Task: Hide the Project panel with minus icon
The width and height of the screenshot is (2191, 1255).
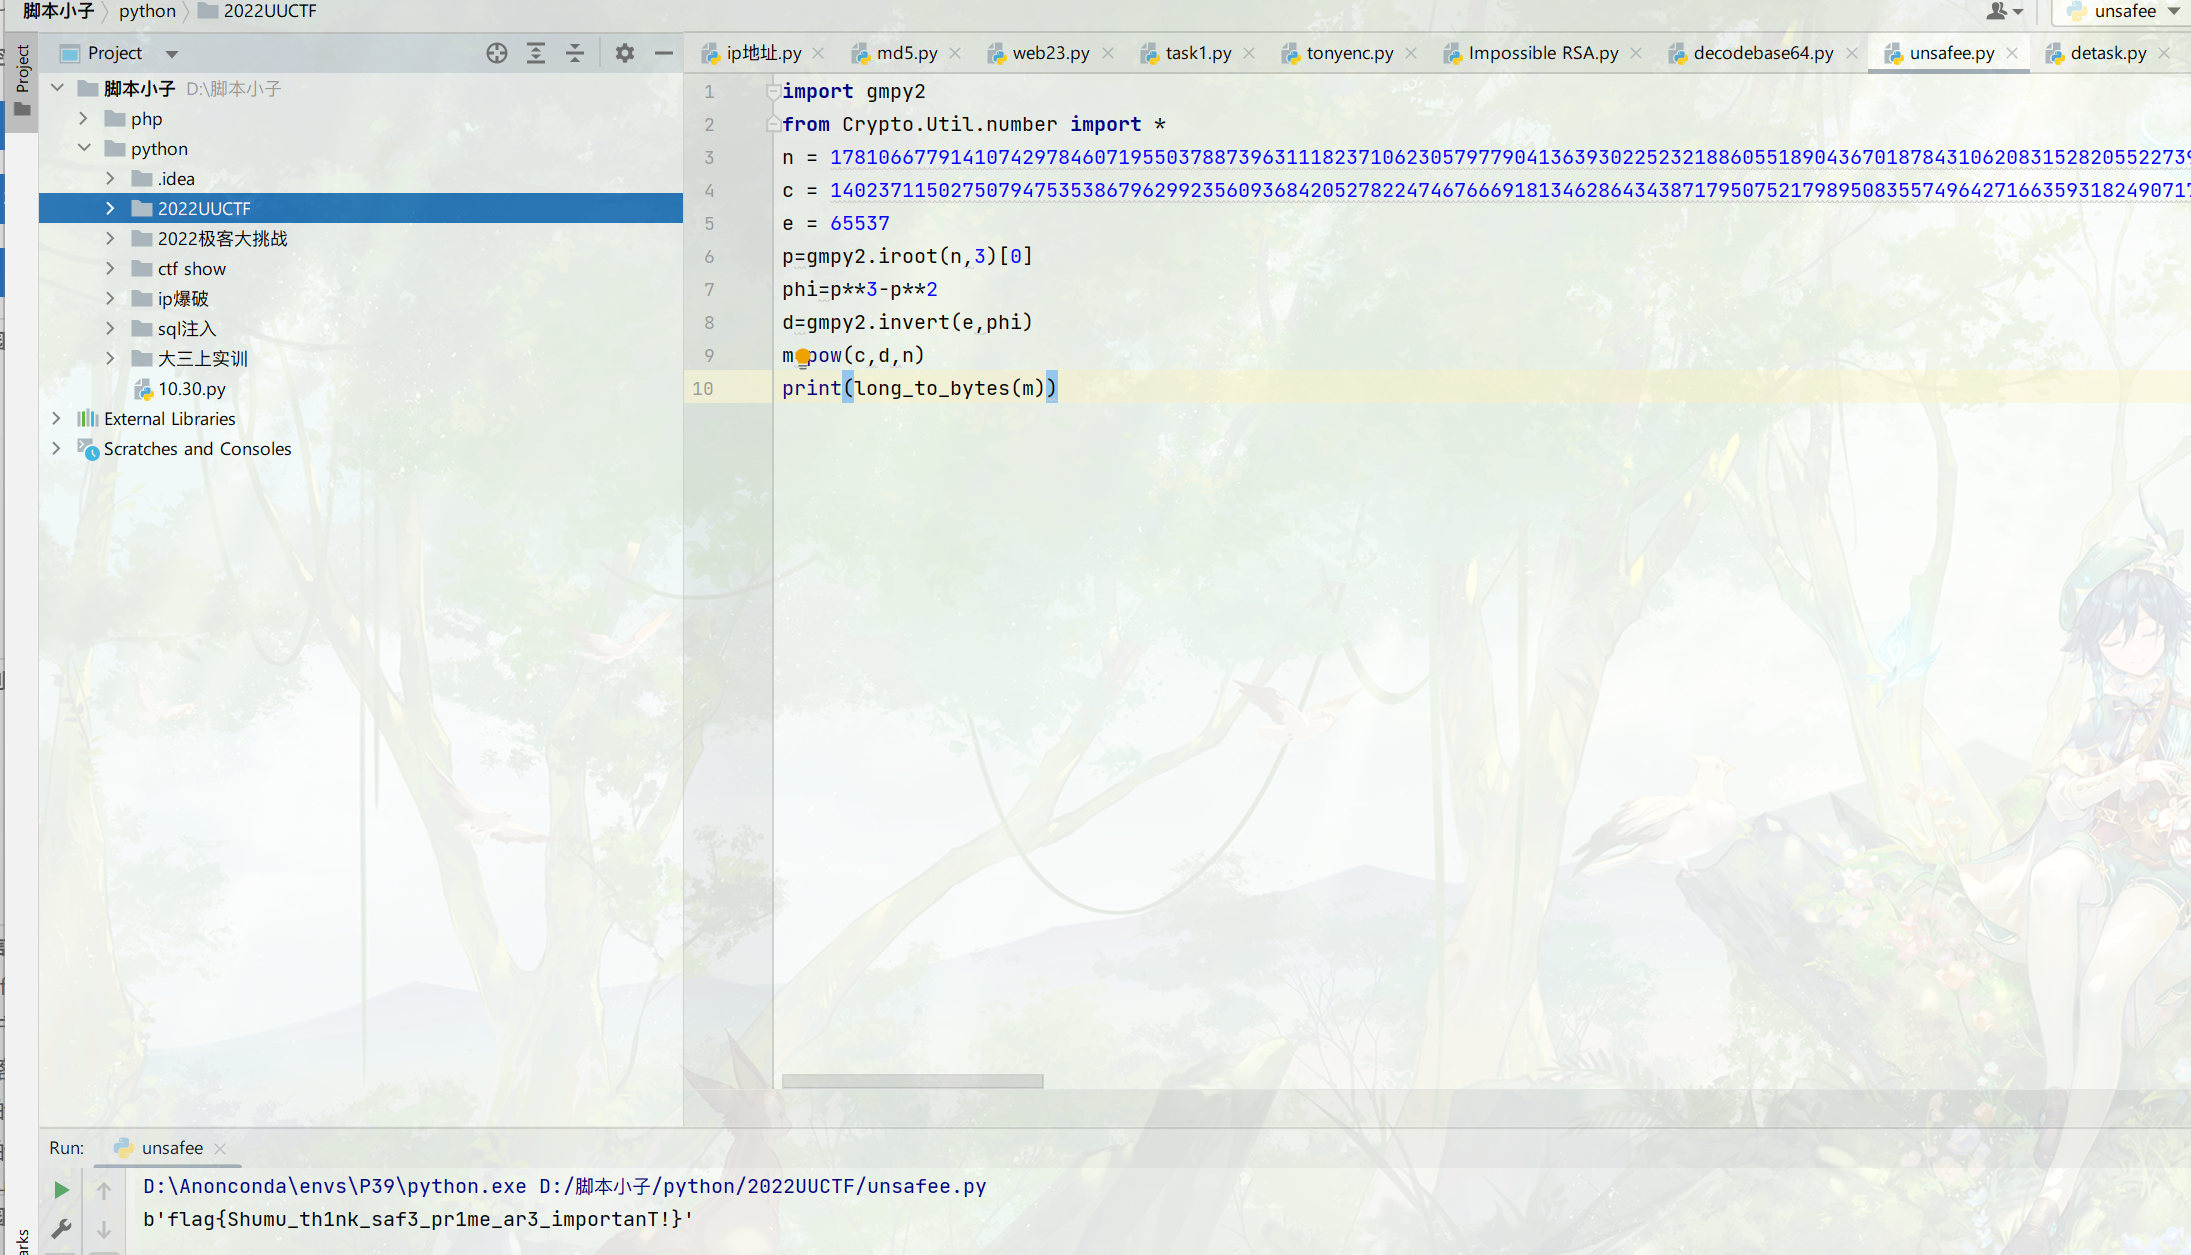Action: [663, 53]
